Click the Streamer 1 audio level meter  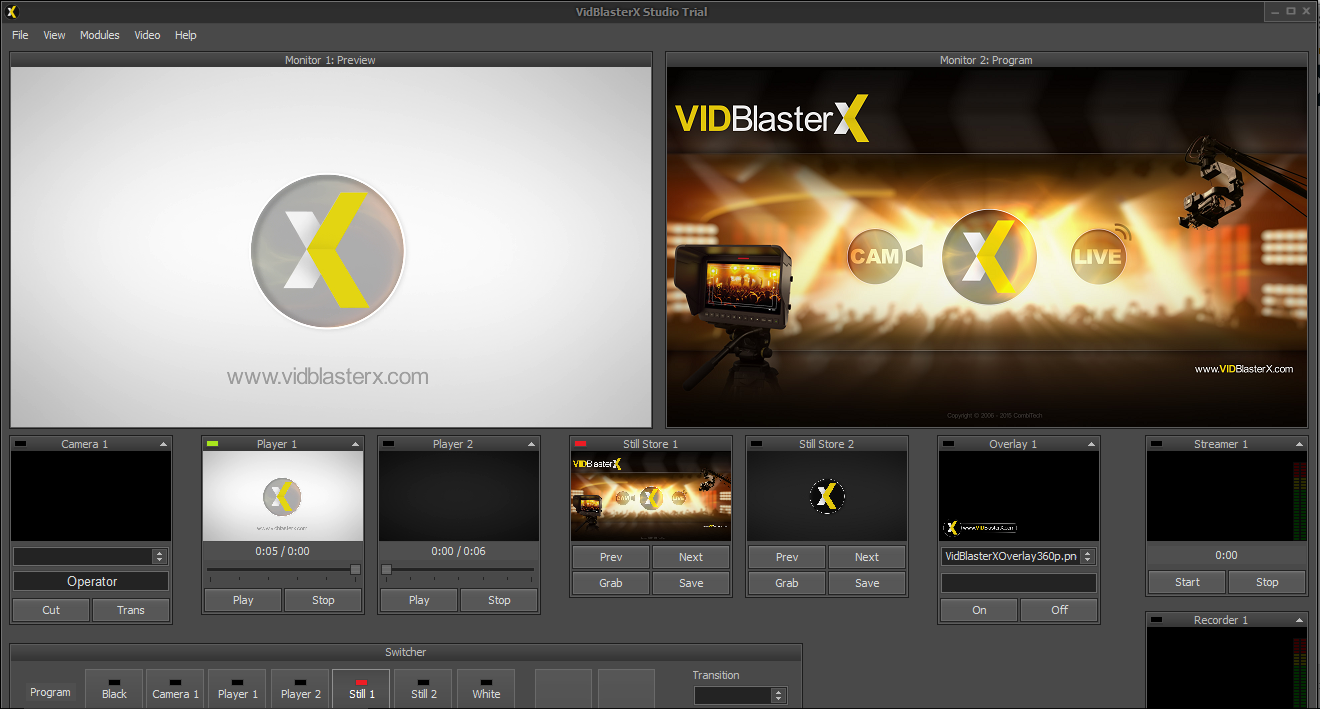[x=1300, y=501]
